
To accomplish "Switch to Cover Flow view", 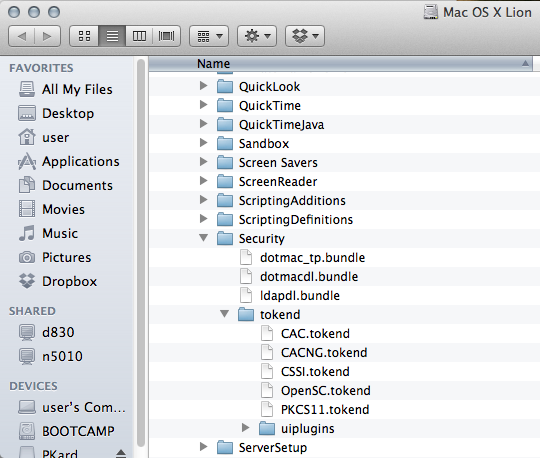I will 166,36.
